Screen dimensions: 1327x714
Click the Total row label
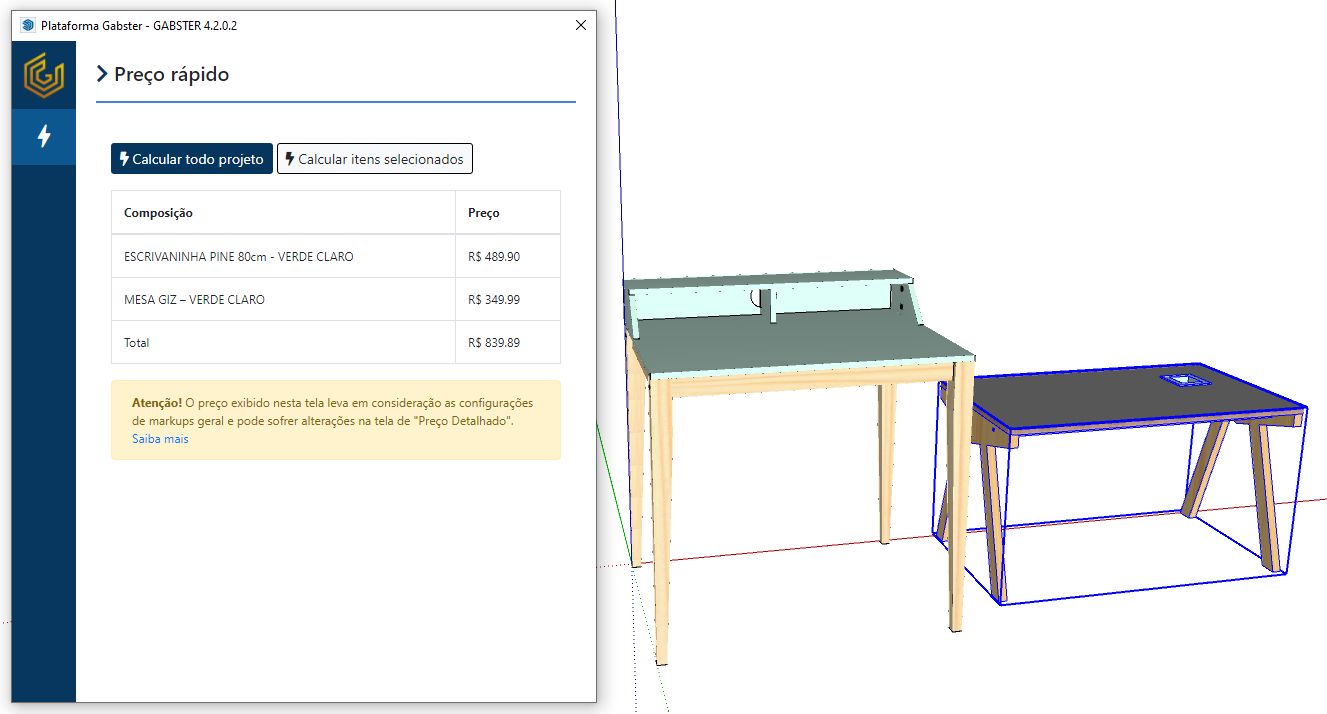(x=137, y=343)
